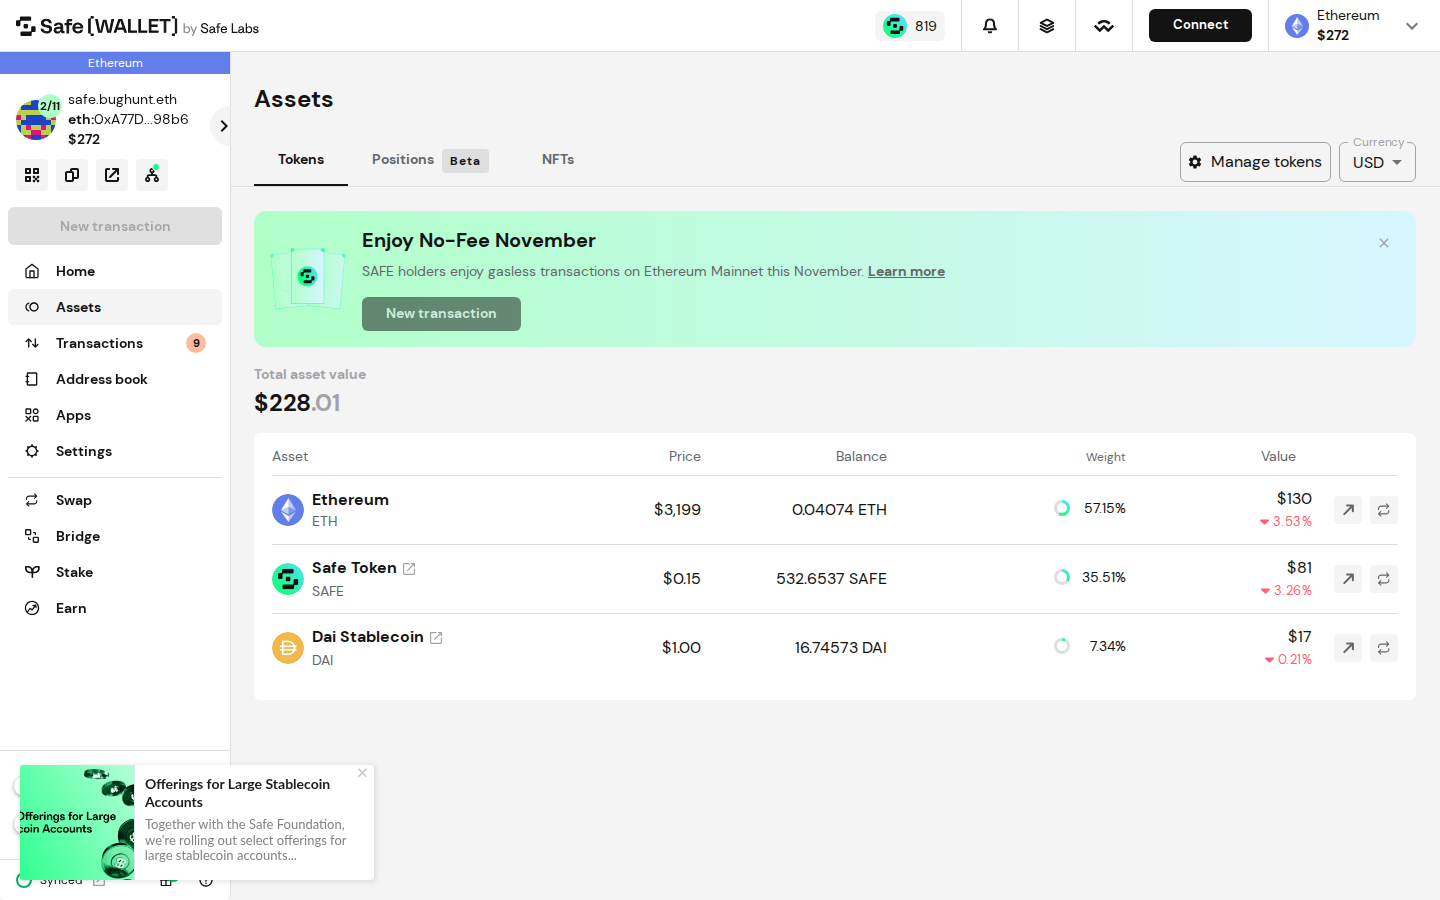Switch to the NFTs tab
Image resolution: width=1440 pixels, height=900 pixels.
[x=558, y=160]
